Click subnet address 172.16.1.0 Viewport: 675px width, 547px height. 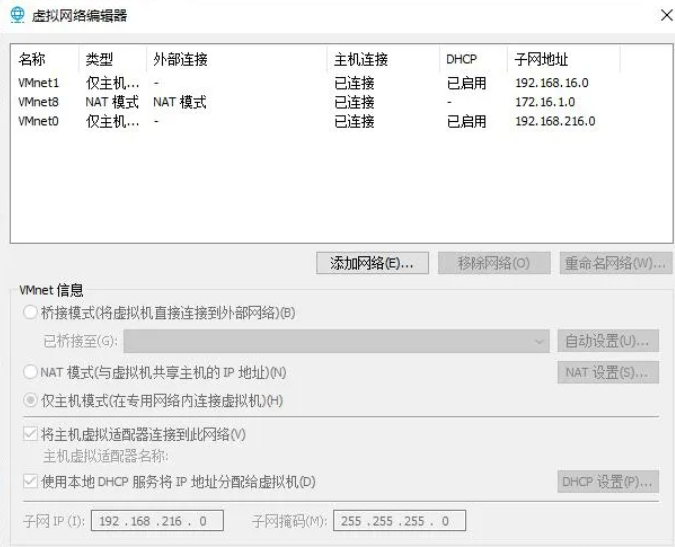click(545, 102)
